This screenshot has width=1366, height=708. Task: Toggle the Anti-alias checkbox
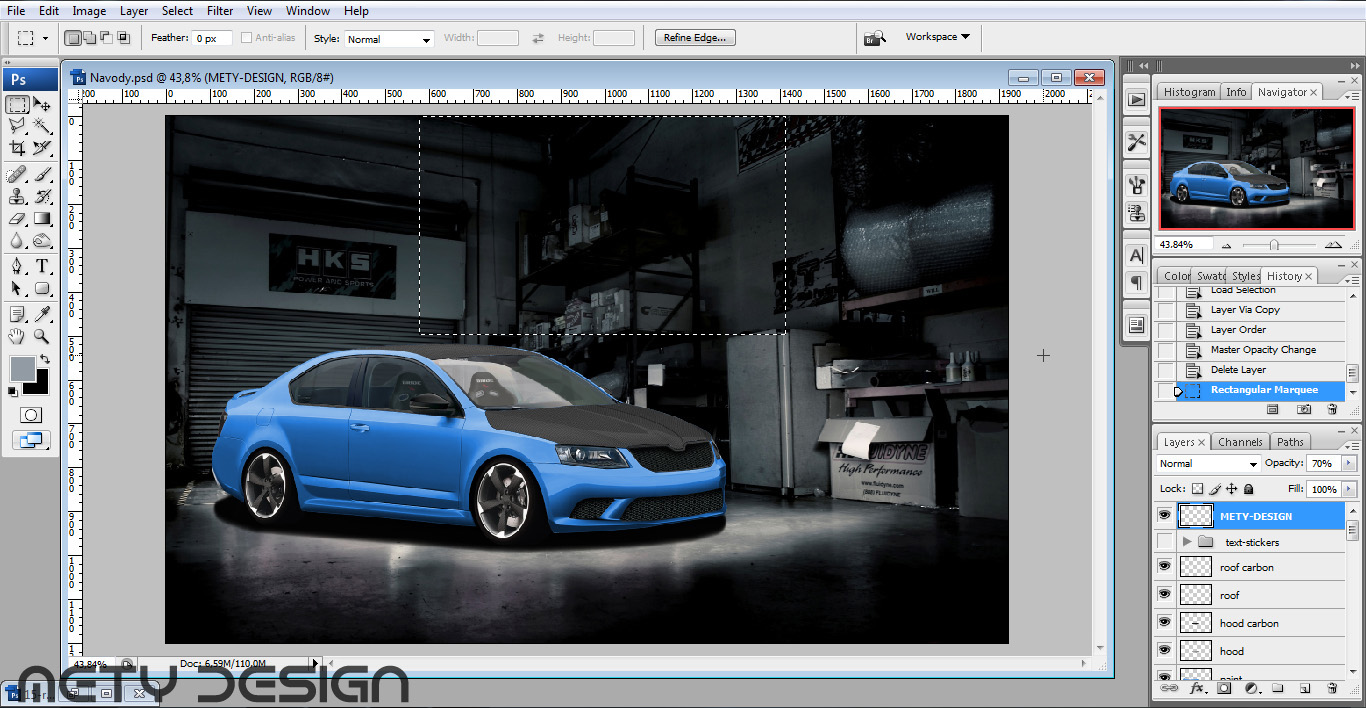(246, 38)
